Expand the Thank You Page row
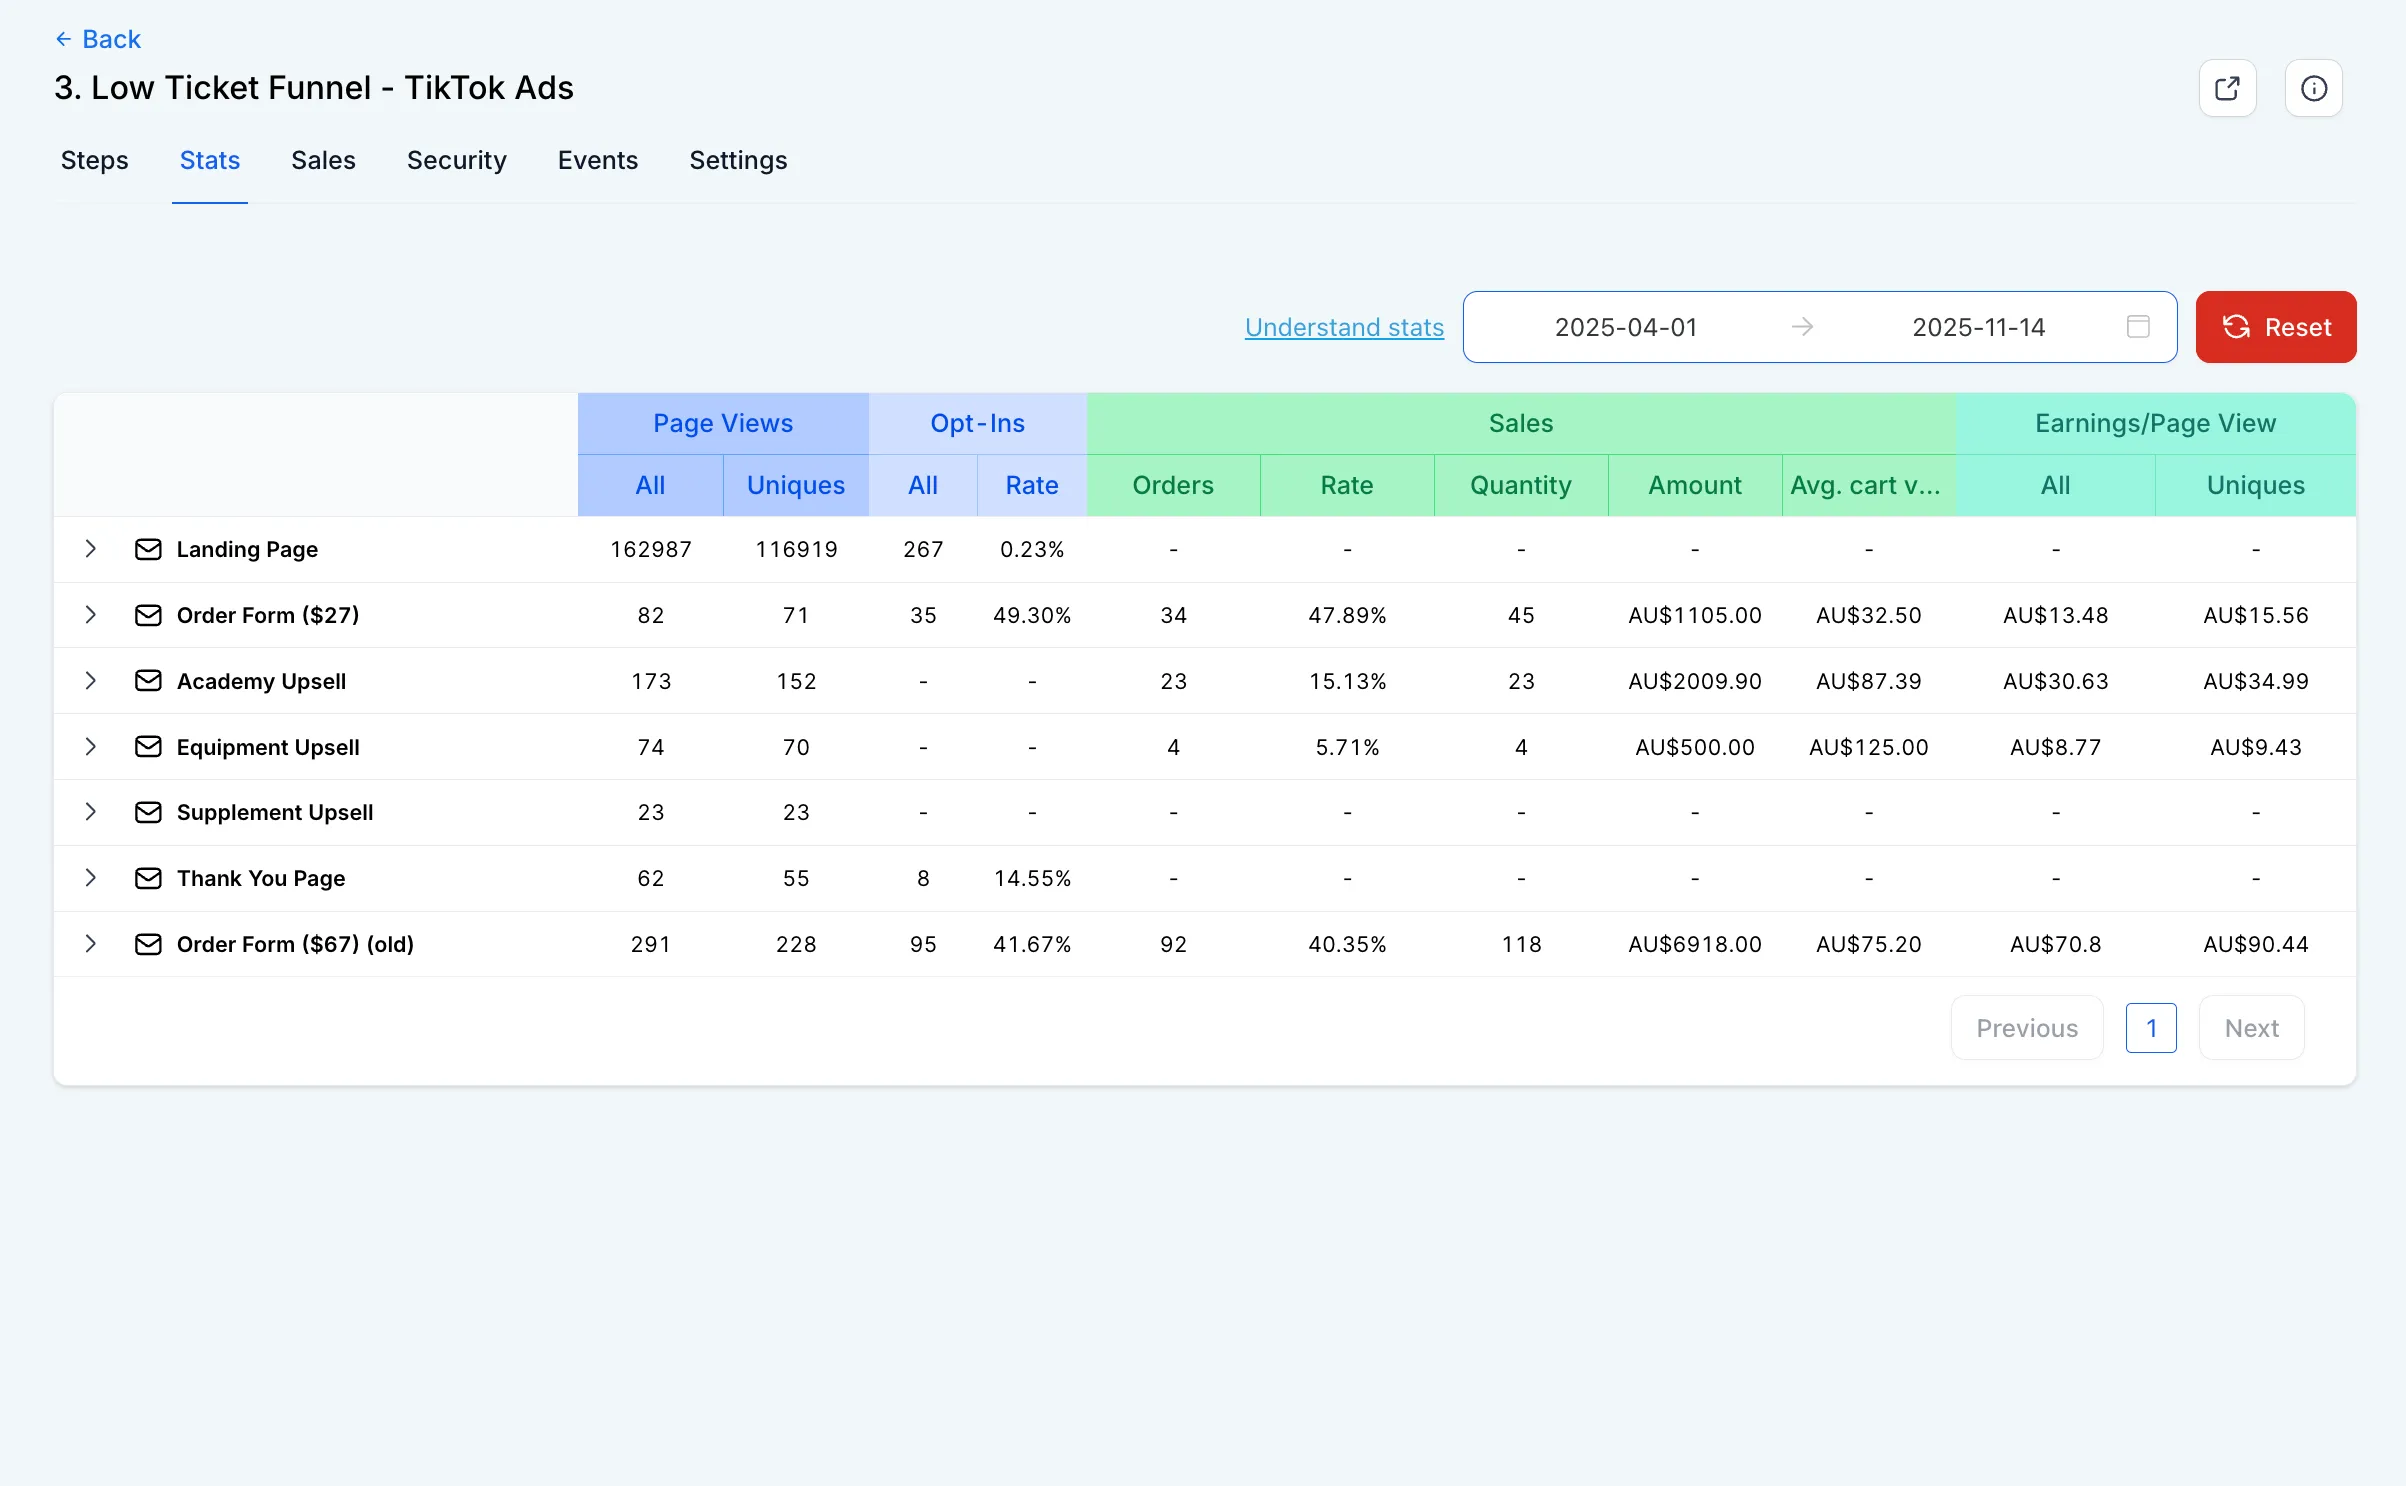The height and width of the screenshot is (1486, 2406). click(x=91, y=878)
